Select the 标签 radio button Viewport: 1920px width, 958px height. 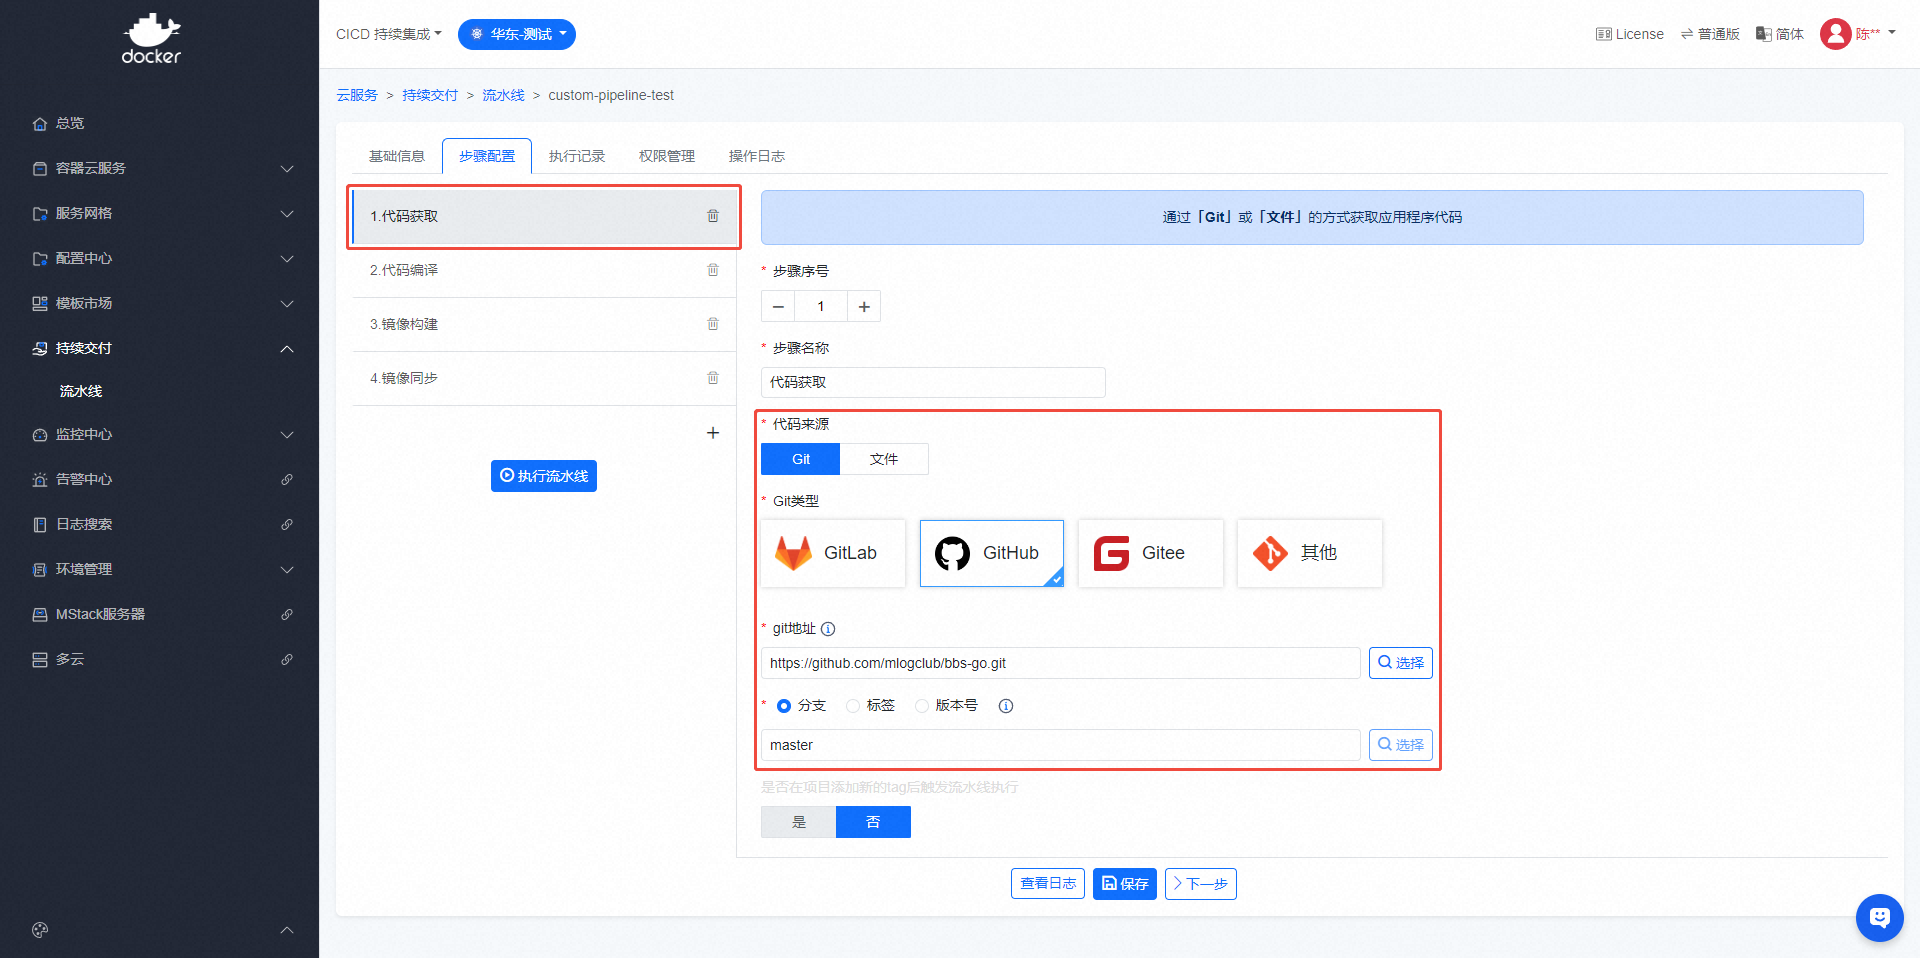853,706
